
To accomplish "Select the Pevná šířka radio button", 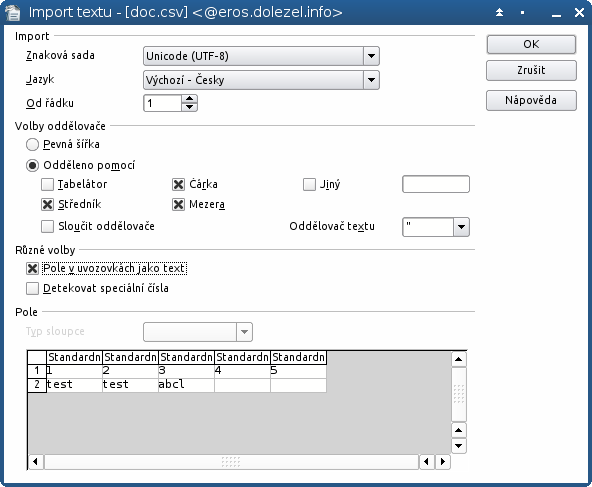I will (32, 145).
